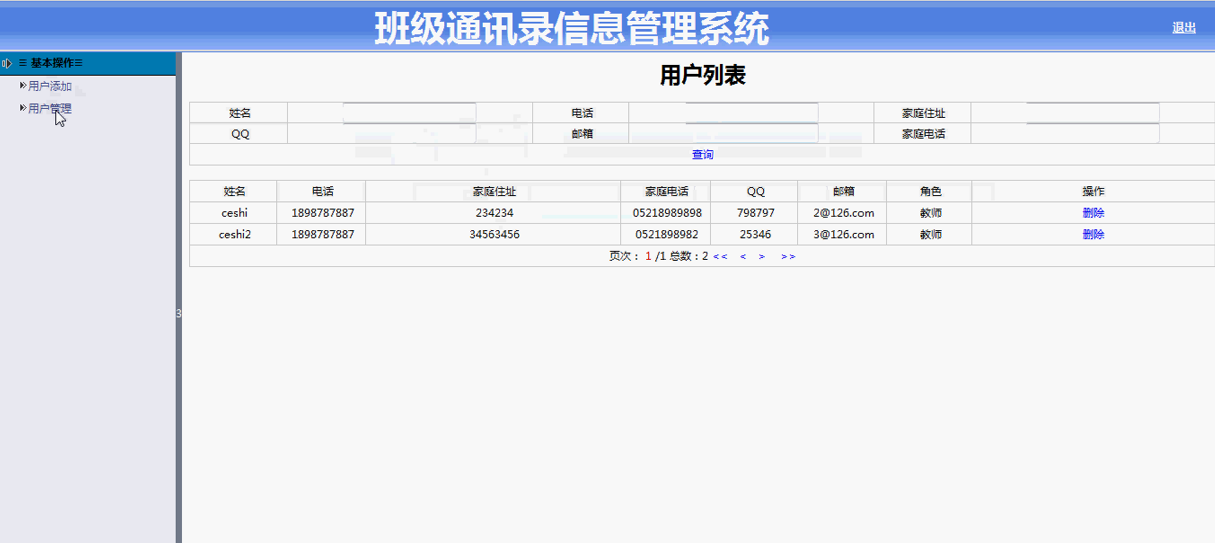Open 用户管理 in the sidebar
The height and width of the screenshot is (543, 1215).
pyautogui.click(x=50, y=108)
